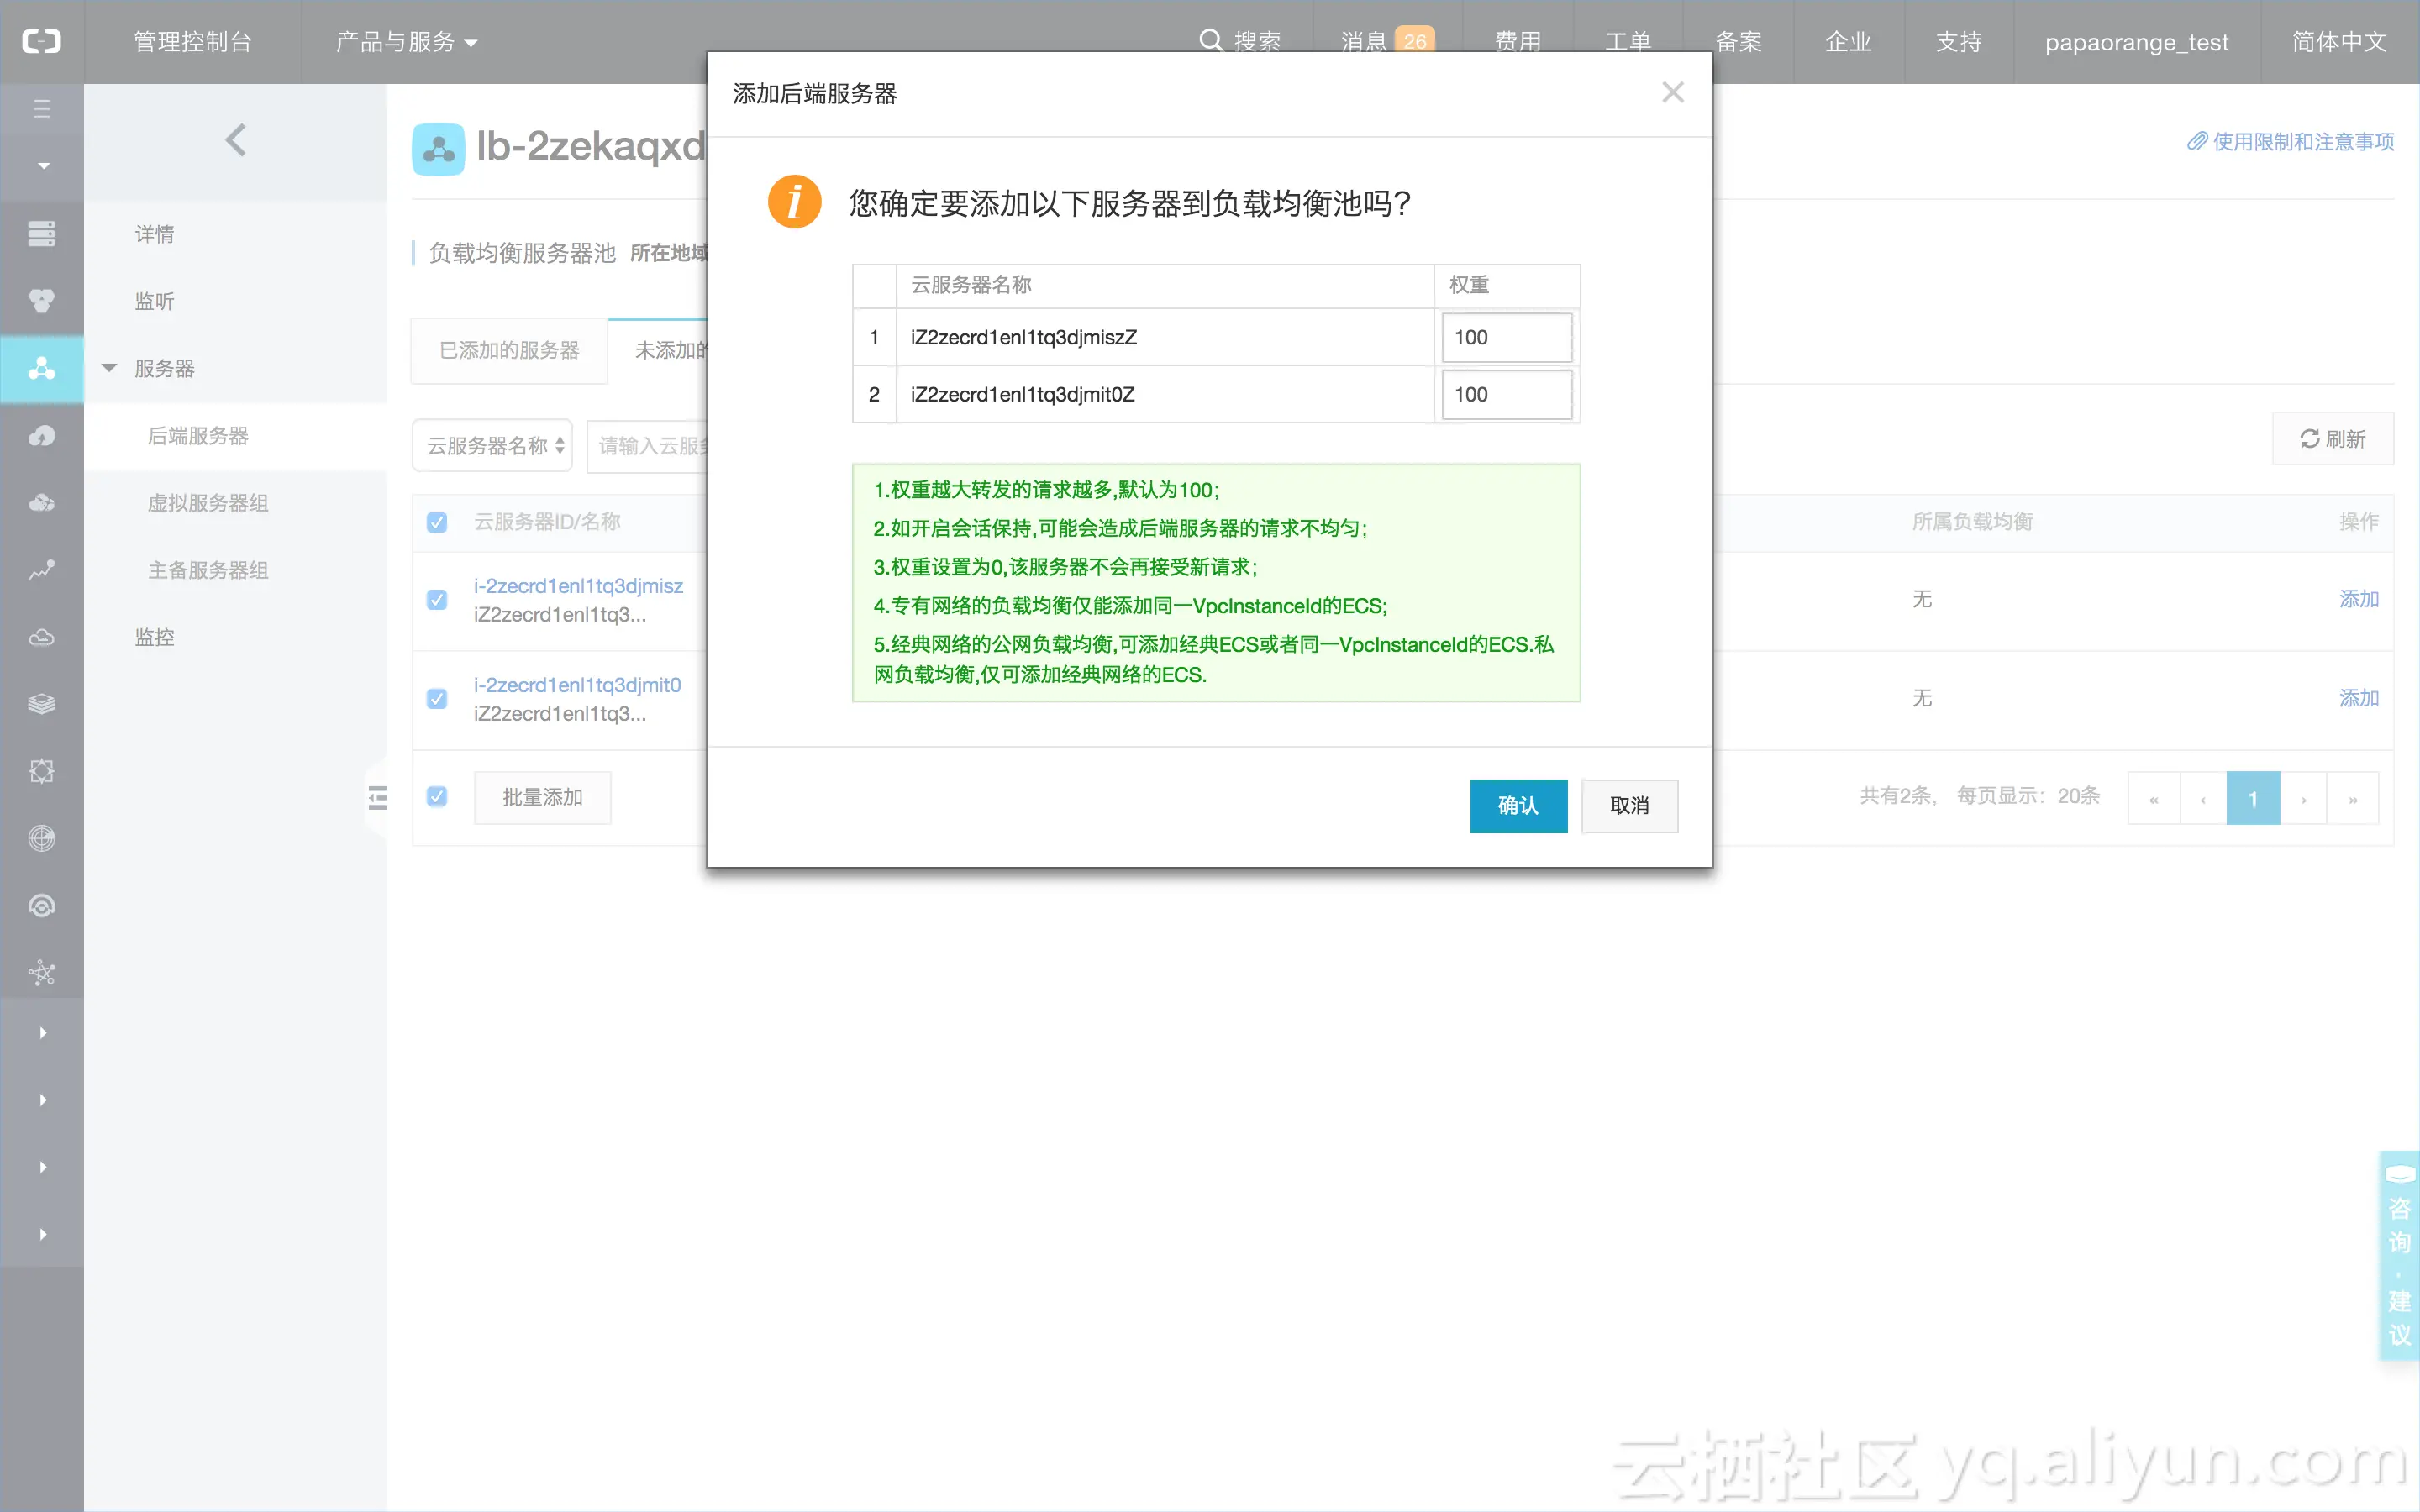Viewport: 2420px width, 1512px height.
Task: Open the 后端服务器 menu entry
Action: point(197,436)
